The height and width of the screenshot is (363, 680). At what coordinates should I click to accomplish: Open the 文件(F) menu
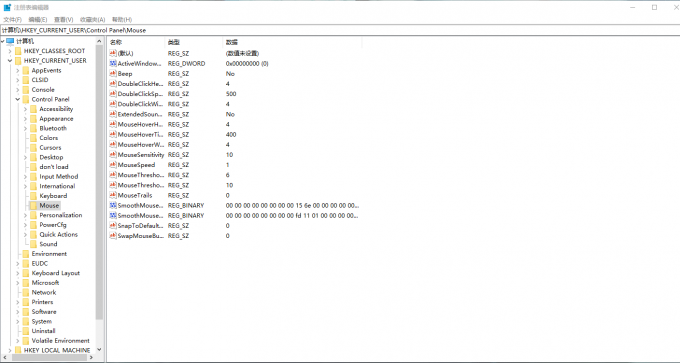click(13, 20)
